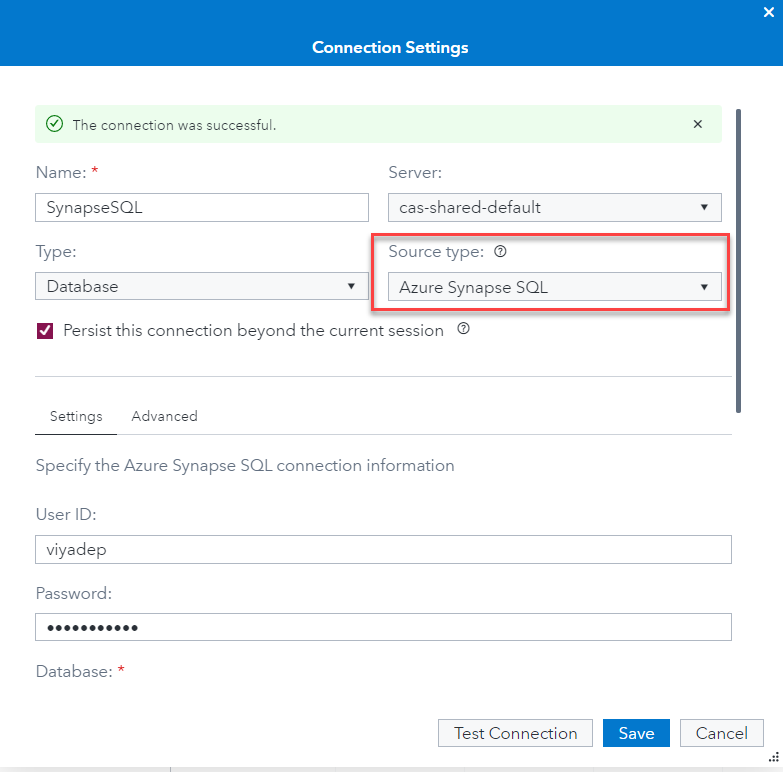Click the dialog resize grip corner
Screen dimensions: 783x772
[x=773, y=761]
